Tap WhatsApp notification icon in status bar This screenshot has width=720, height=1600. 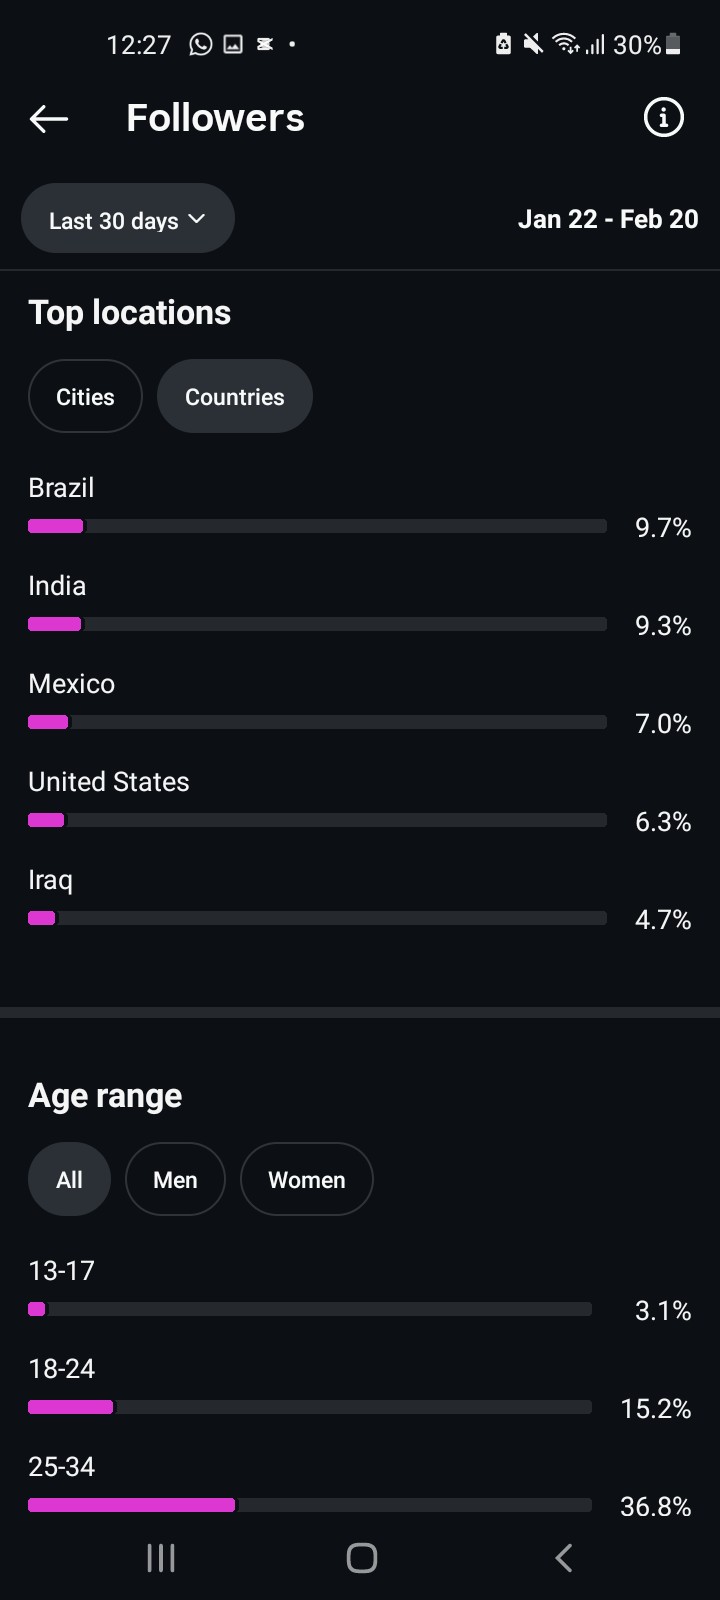click(x=201, y=44)
